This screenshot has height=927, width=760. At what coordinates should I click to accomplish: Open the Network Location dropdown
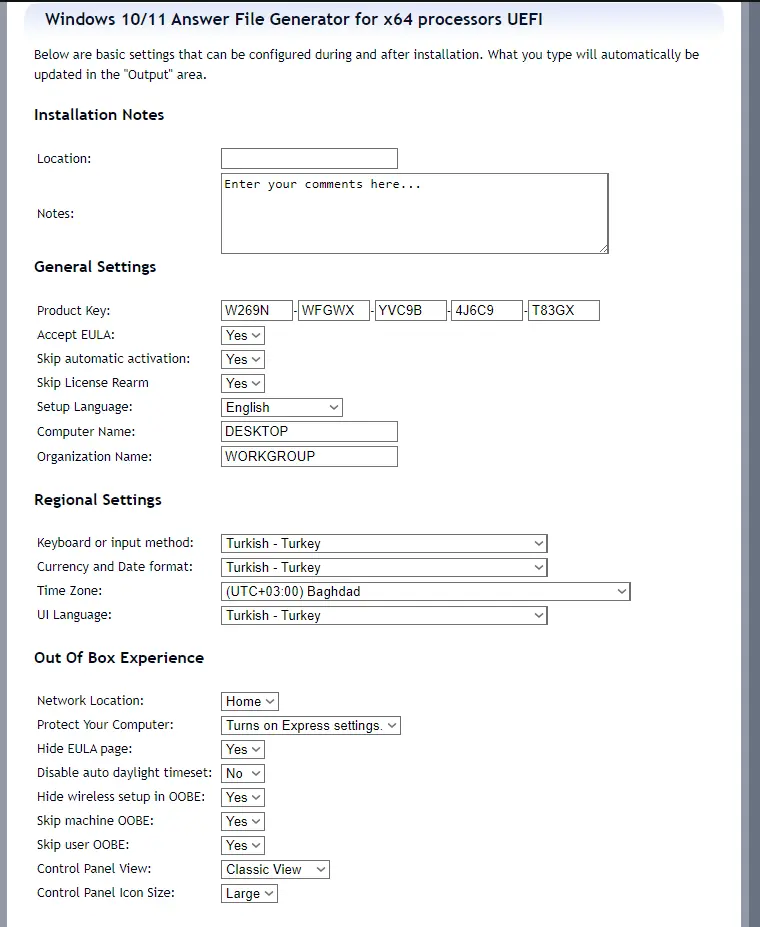[x=250, y=701]
